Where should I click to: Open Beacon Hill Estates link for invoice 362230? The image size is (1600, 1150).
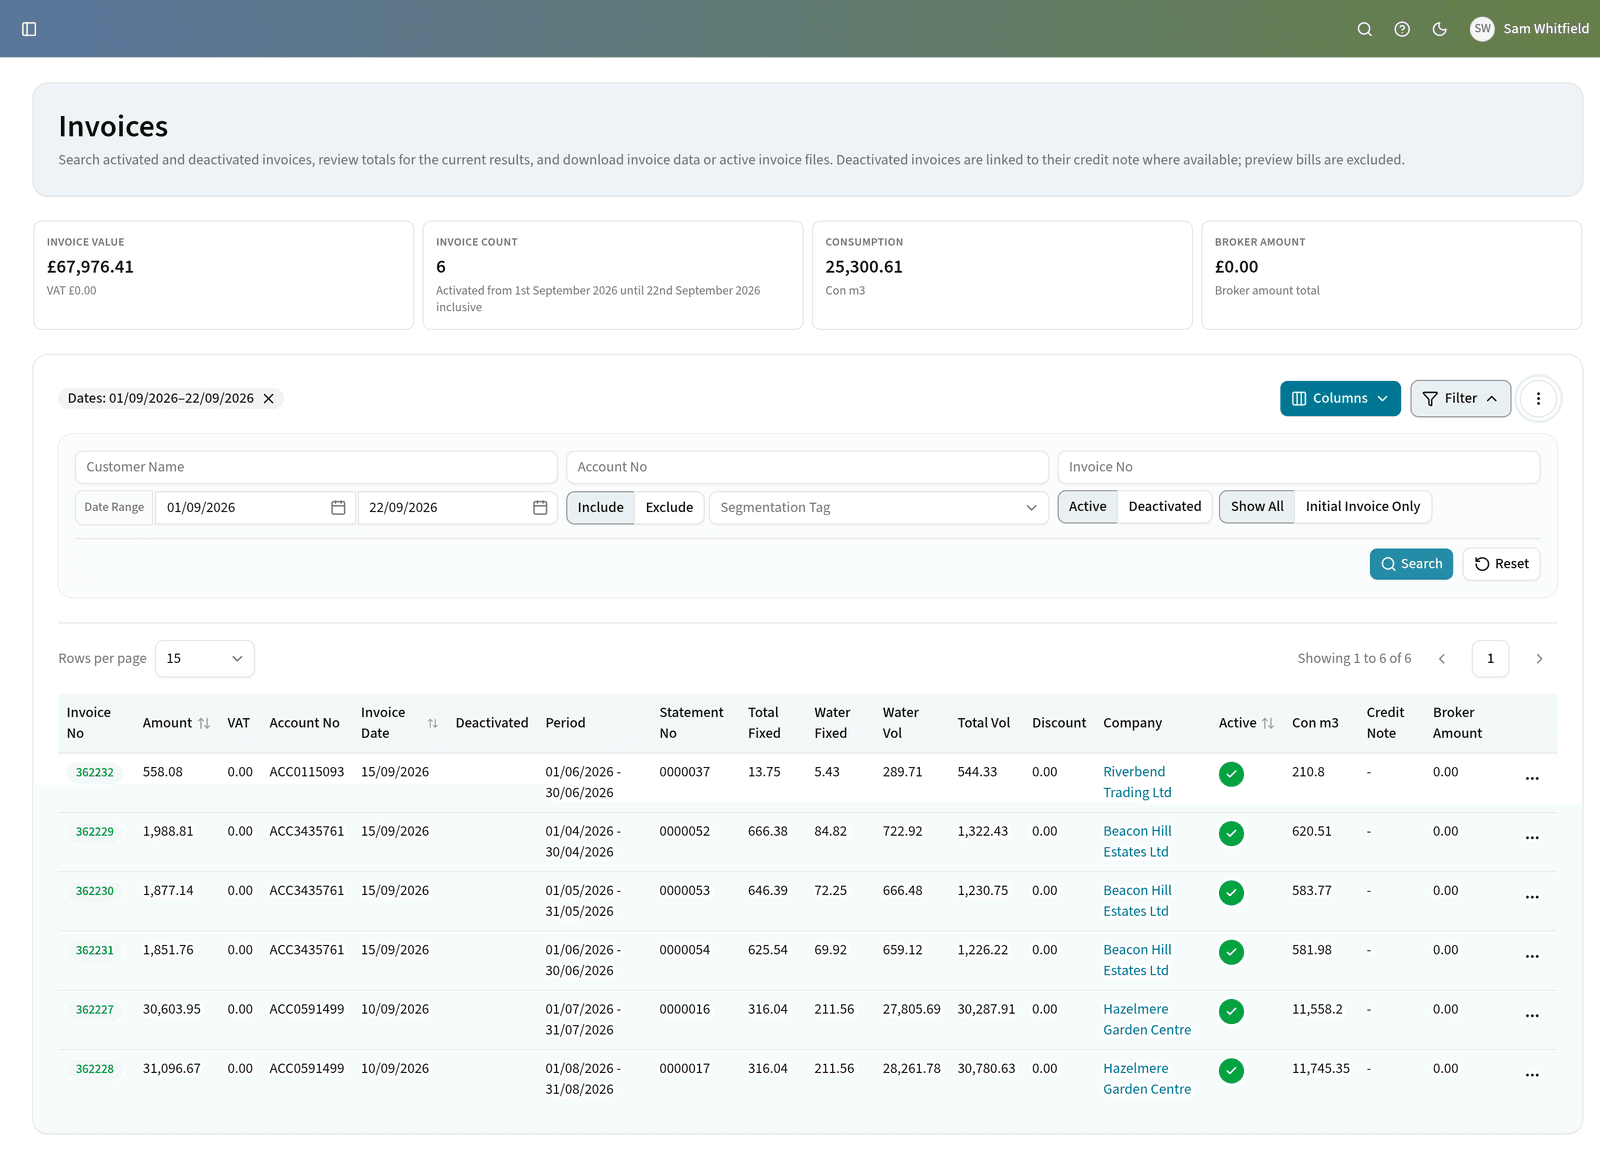pyautogui.click(x=1137, y=901)
